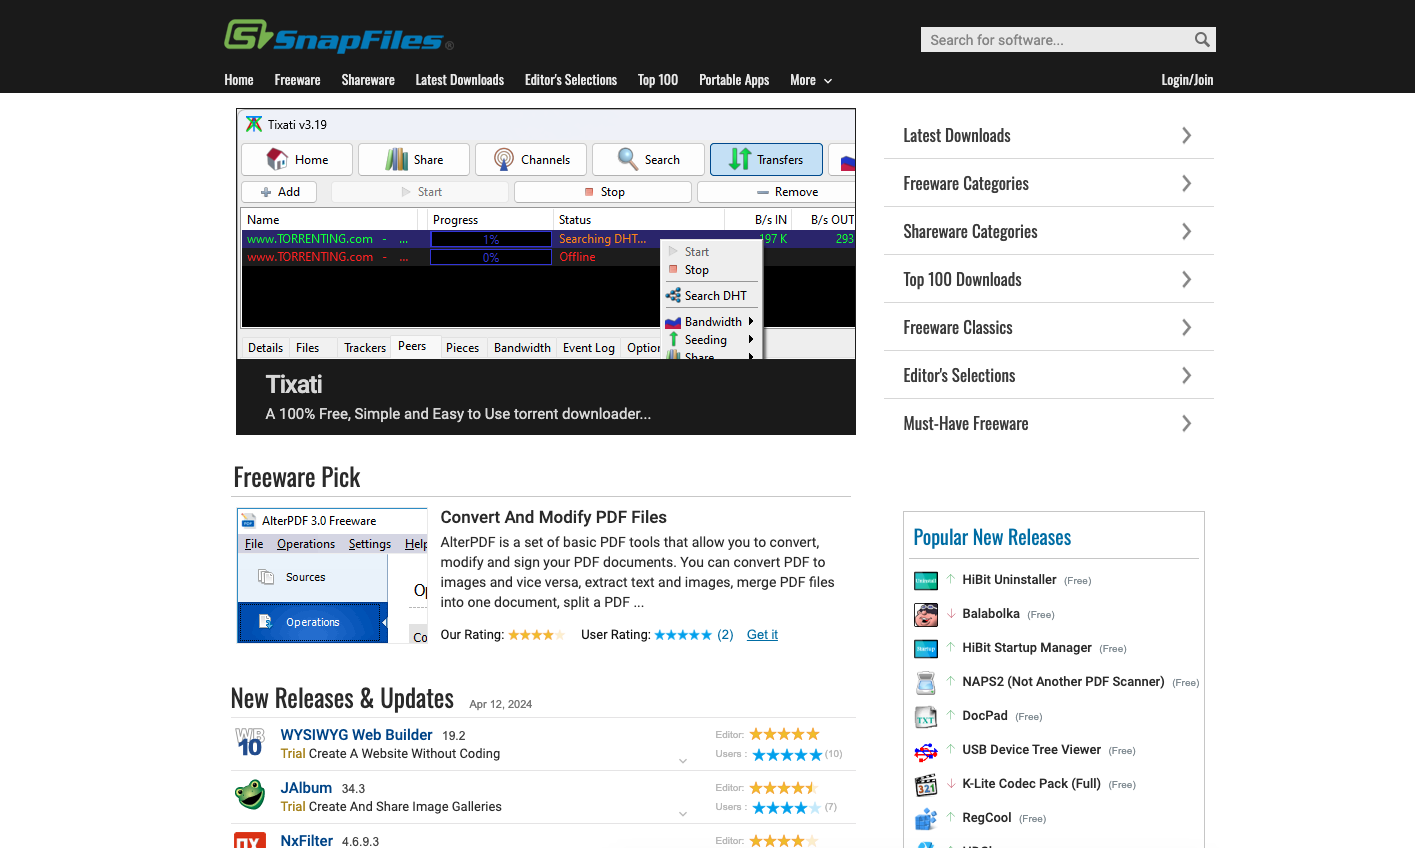Open Freeware in navigation bar

point(297,80)
